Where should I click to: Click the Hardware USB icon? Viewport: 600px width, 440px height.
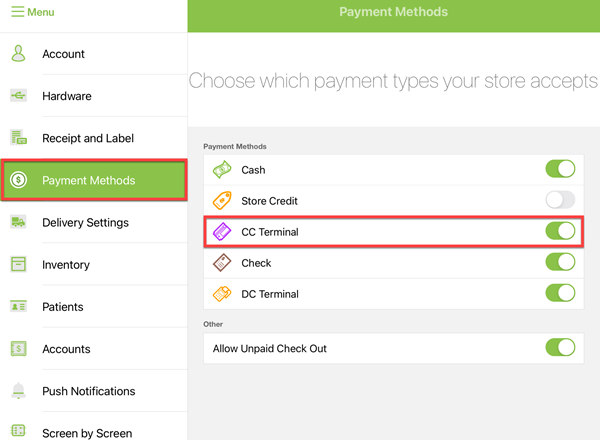click(18, 96)
